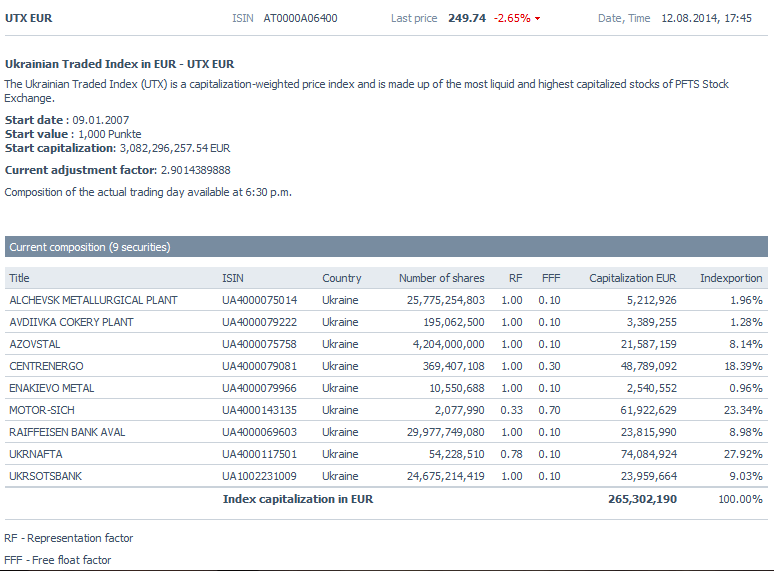This screenshot has height=571, width=774.
Task: Click ISIN UA4000079081
Action: (259, 366)
